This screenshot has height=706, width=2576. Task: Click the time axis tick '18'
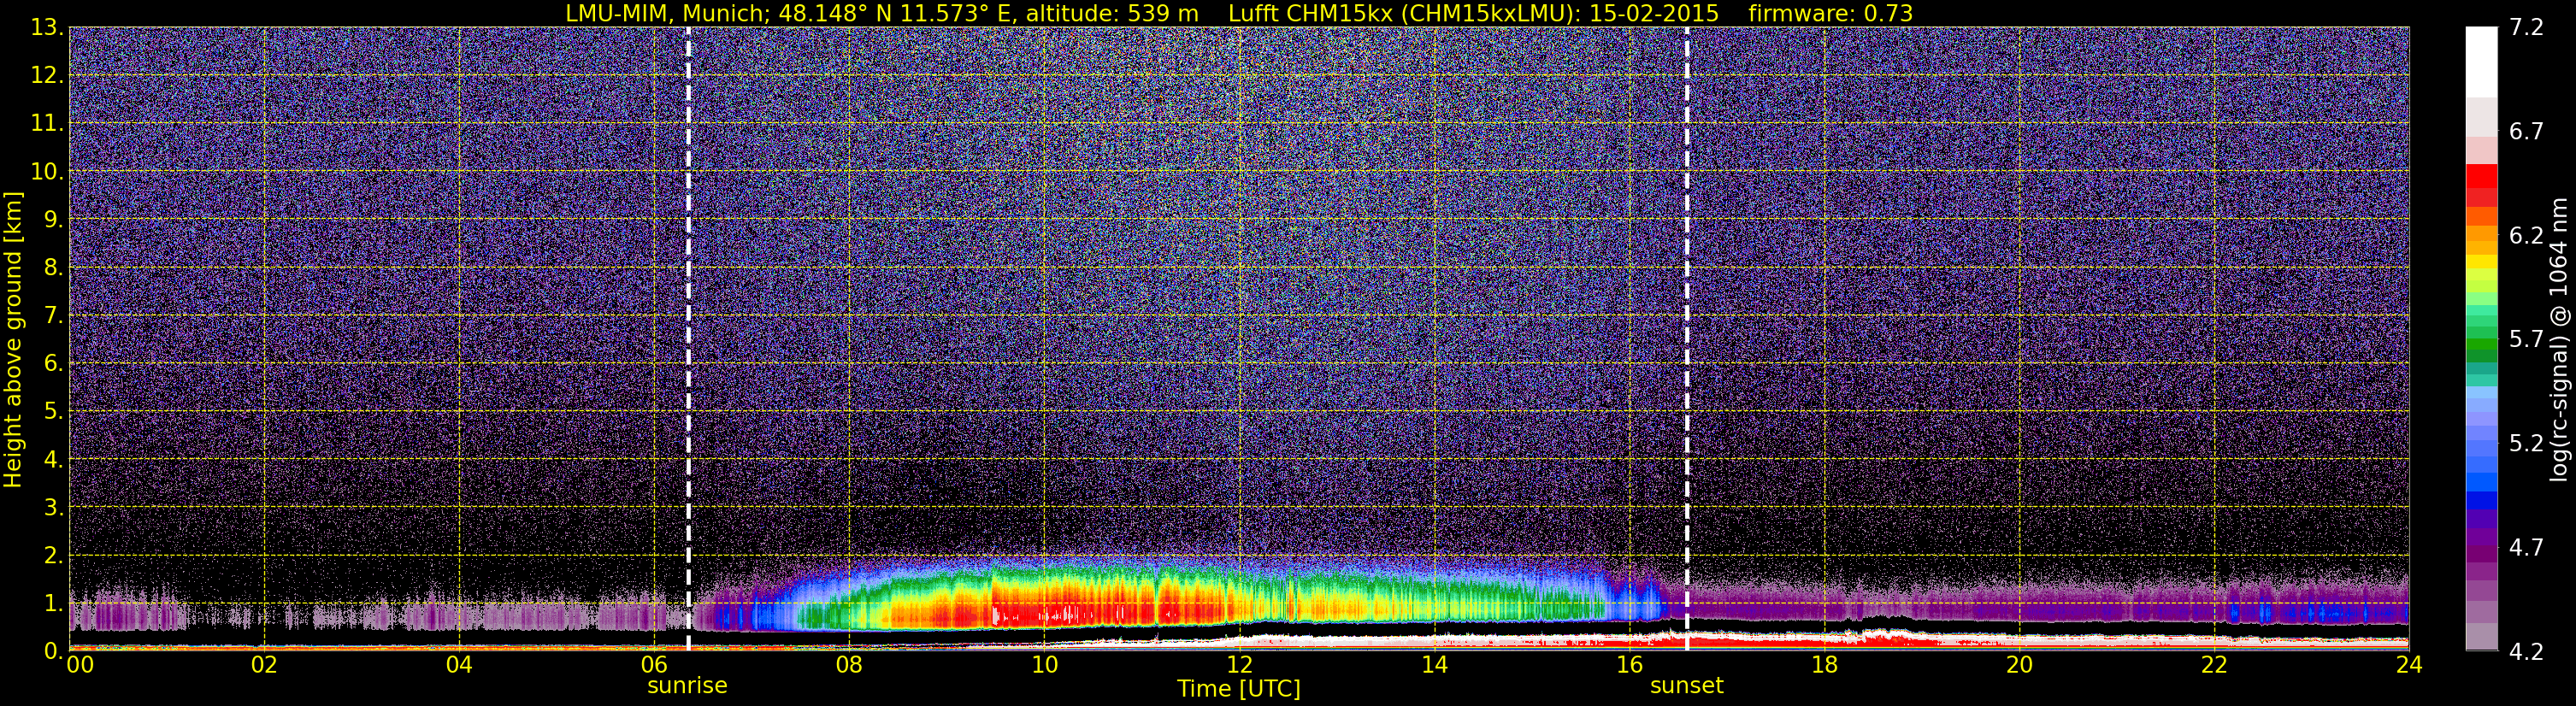point(1824,665)
